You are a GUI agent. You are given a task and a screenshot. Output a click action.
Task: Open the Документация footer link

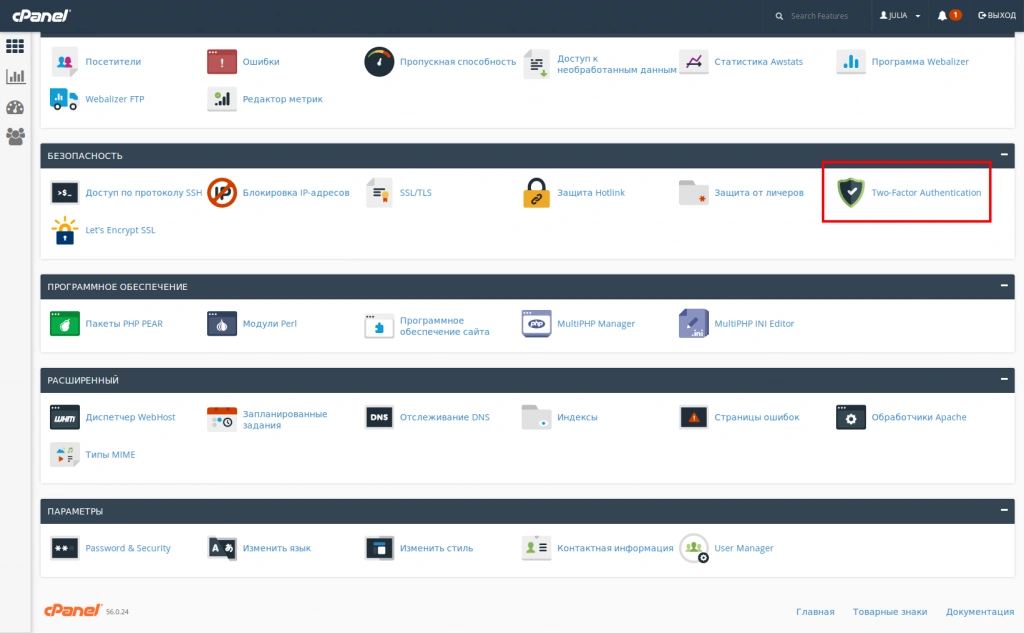coord(980,612)
